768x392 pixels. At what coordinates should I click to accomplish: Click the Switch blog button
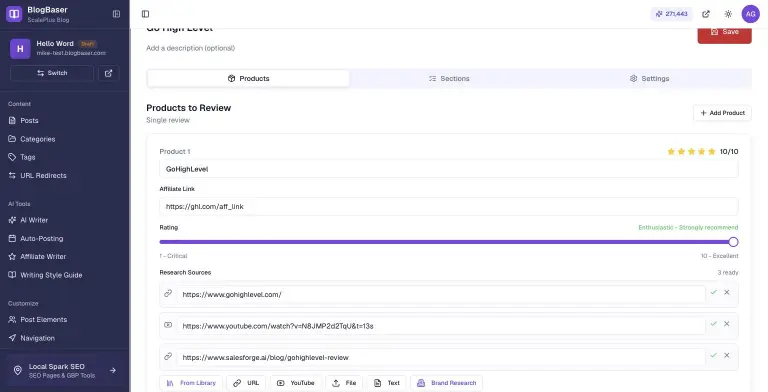point(52,73)
